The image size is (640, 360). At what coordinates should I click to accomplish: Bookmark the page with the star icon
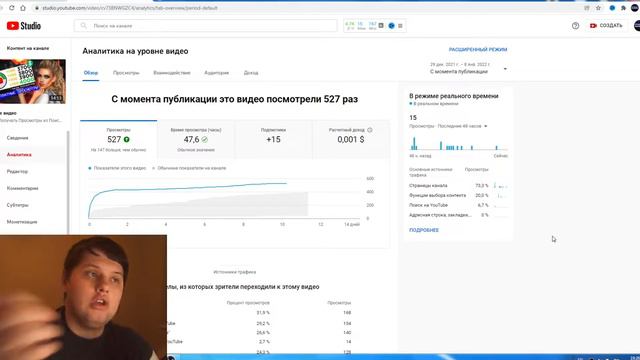(x=598, y=8)
